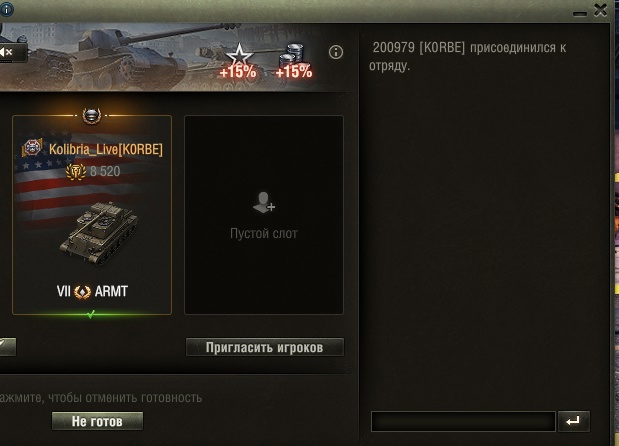Click the add-player icon in empty slot
619x446 pixels.
coord(264,203)
